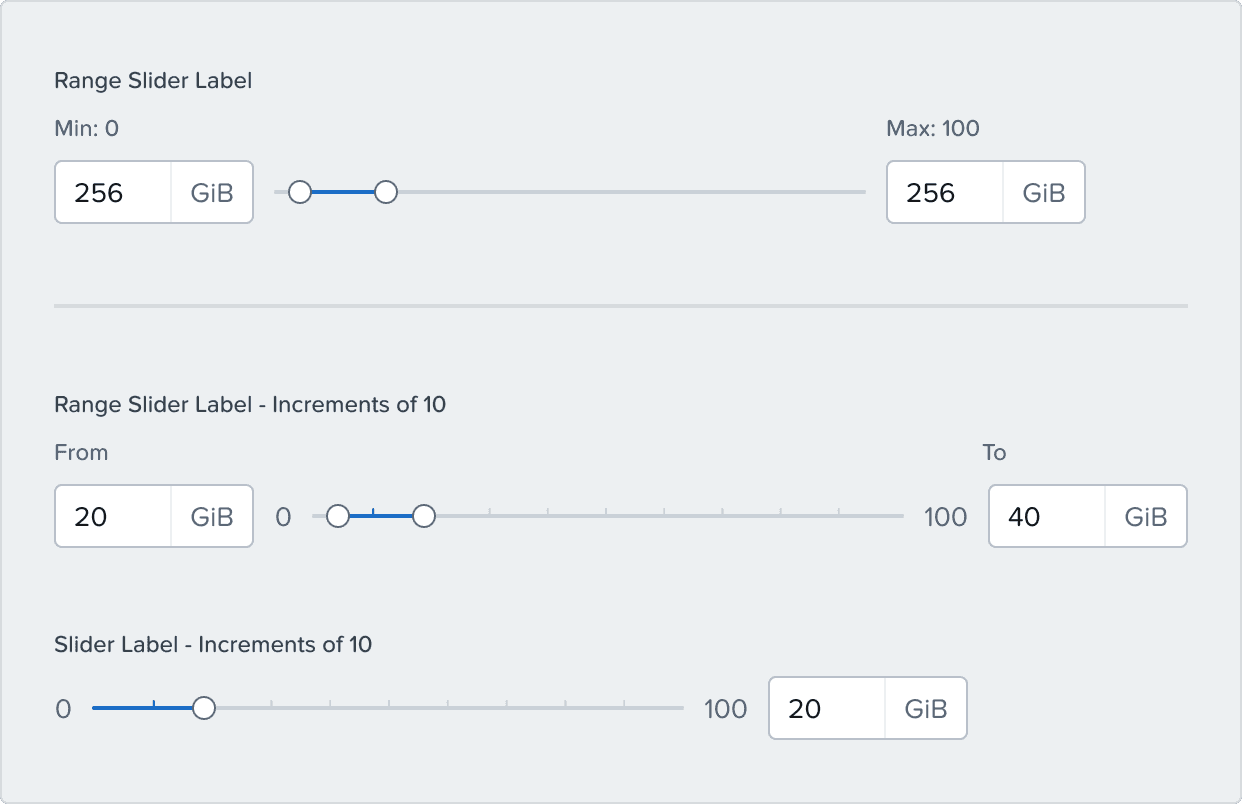The image size is (1242, 804).
Task: Click the To input field showing 40
Action: tap(1047, 516)
